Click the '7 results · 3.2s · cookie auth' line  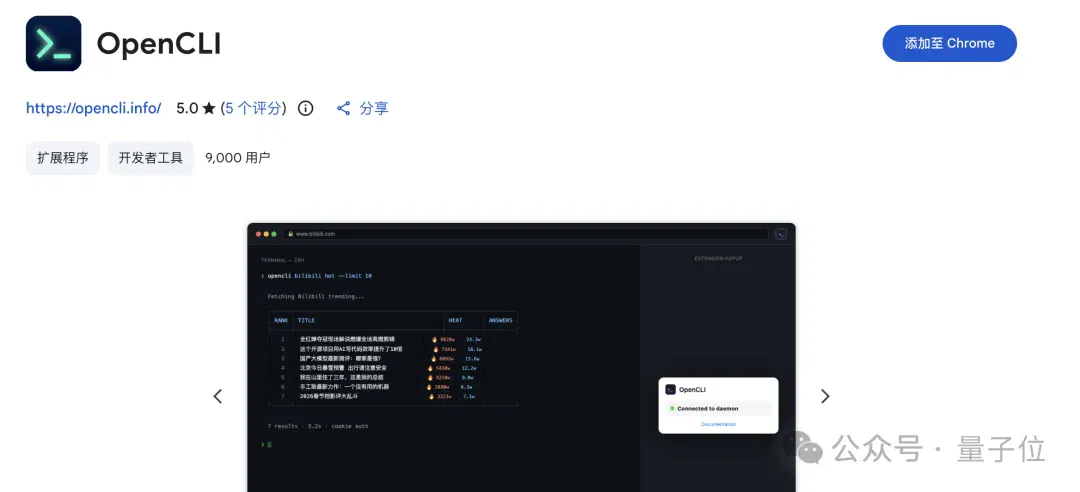(x=318, y=427)
